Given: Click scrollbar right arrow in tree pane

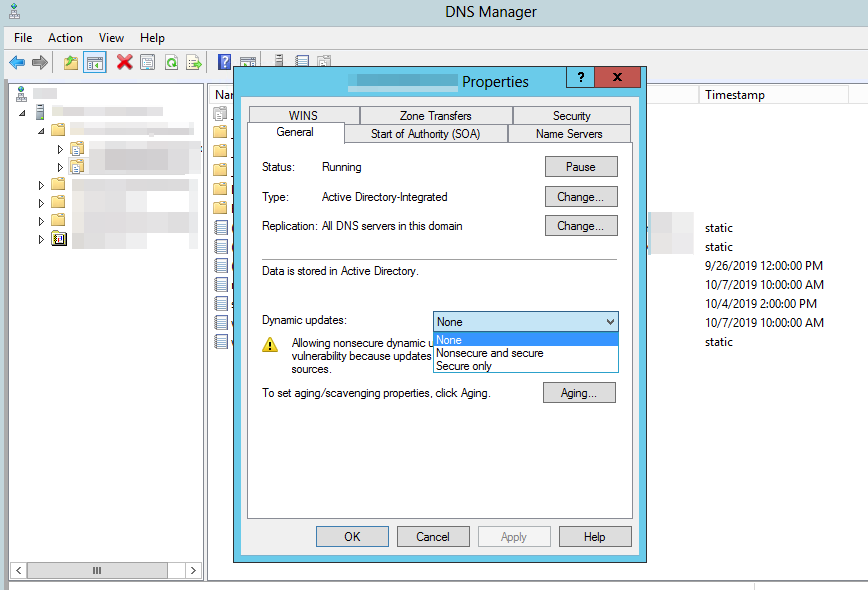Looking at the screenshot, I should point(193,570).
